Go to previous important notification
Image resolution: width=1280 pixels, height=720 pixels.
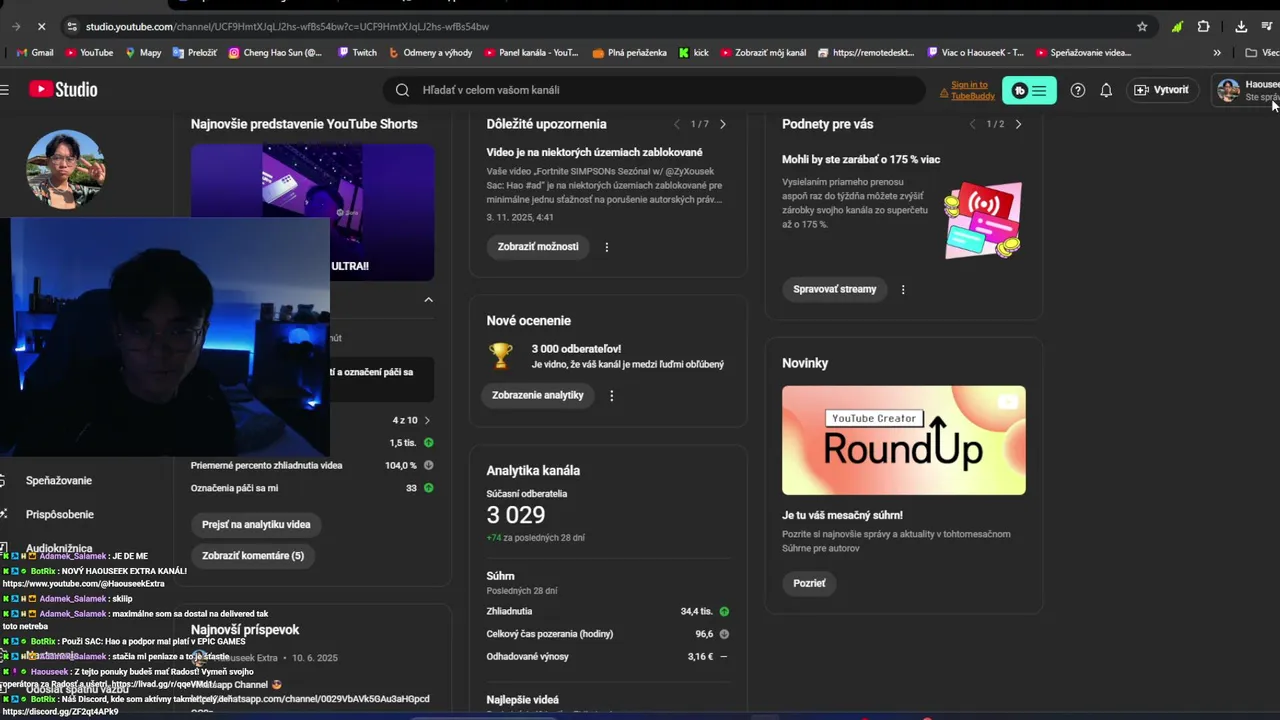(x=677, y=124)
